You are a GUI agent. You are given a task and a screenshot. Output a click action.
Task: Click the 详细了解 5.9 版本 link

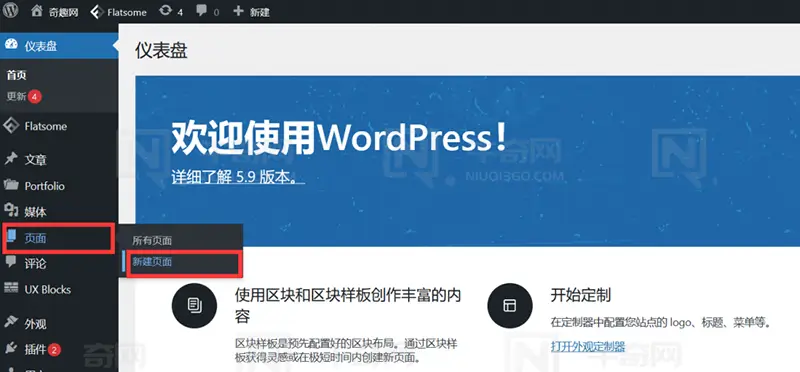[238, 177]
